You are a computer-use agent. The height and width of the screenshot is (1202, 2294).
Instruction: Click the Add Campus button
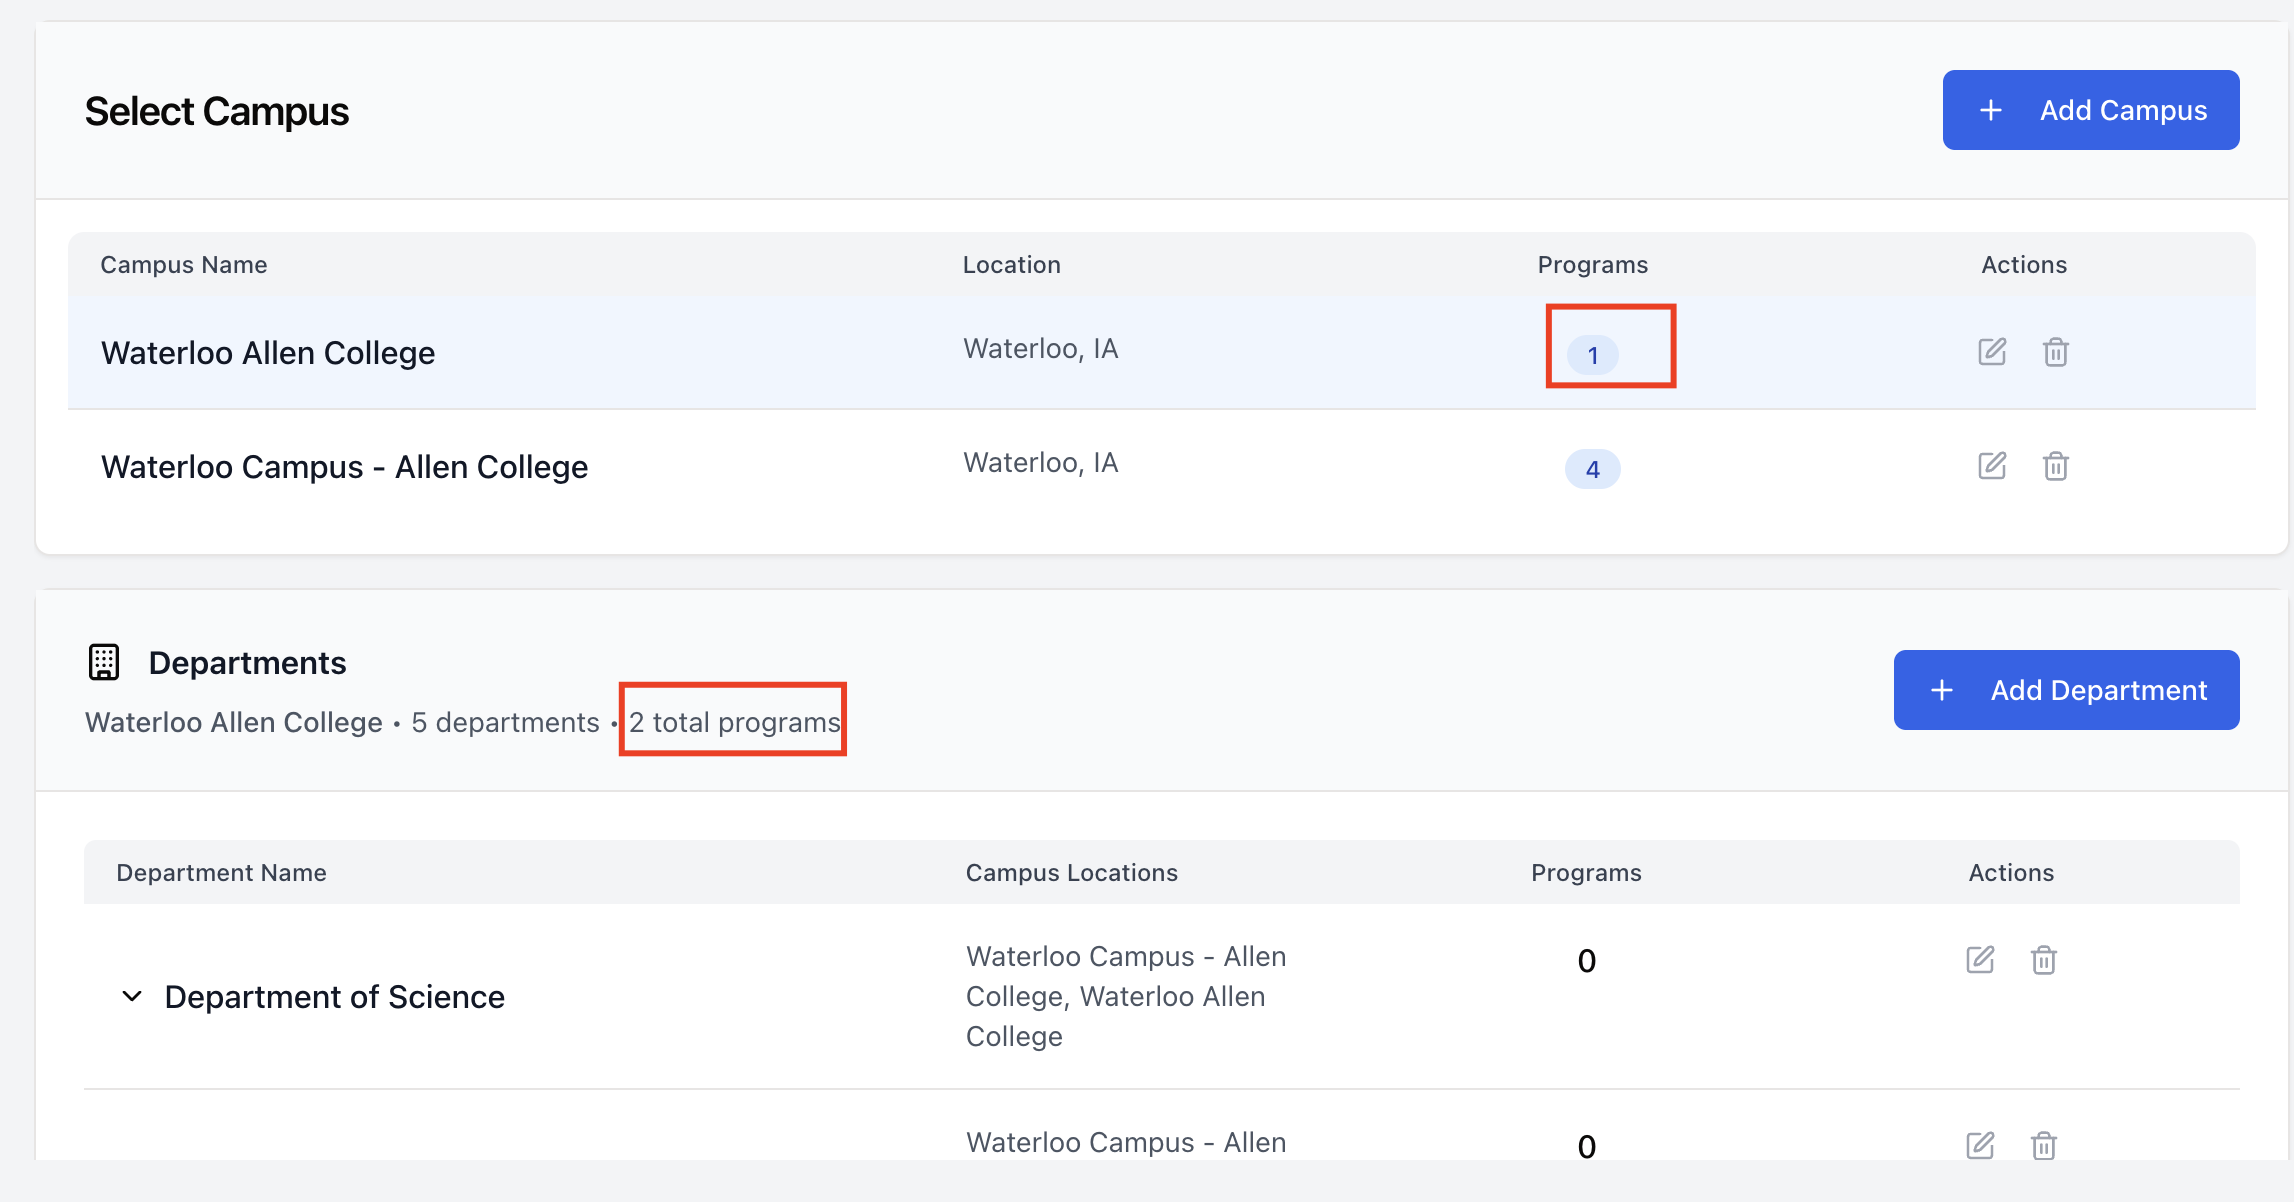tap(2090, 110)
